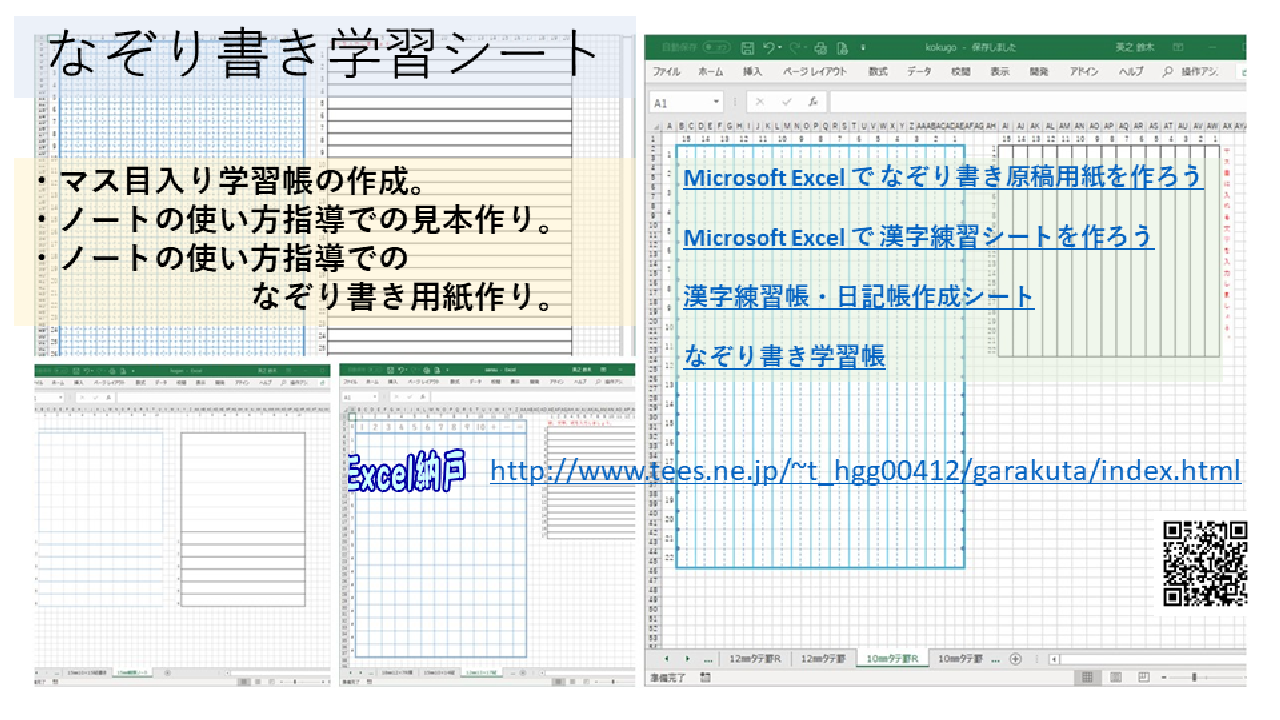Image resolution: width=1280 pixels, height=720 pixels.
Task: Click the Save icon in the kokugo Excel window
Action: pyautogui.click(x=747, y=47)
